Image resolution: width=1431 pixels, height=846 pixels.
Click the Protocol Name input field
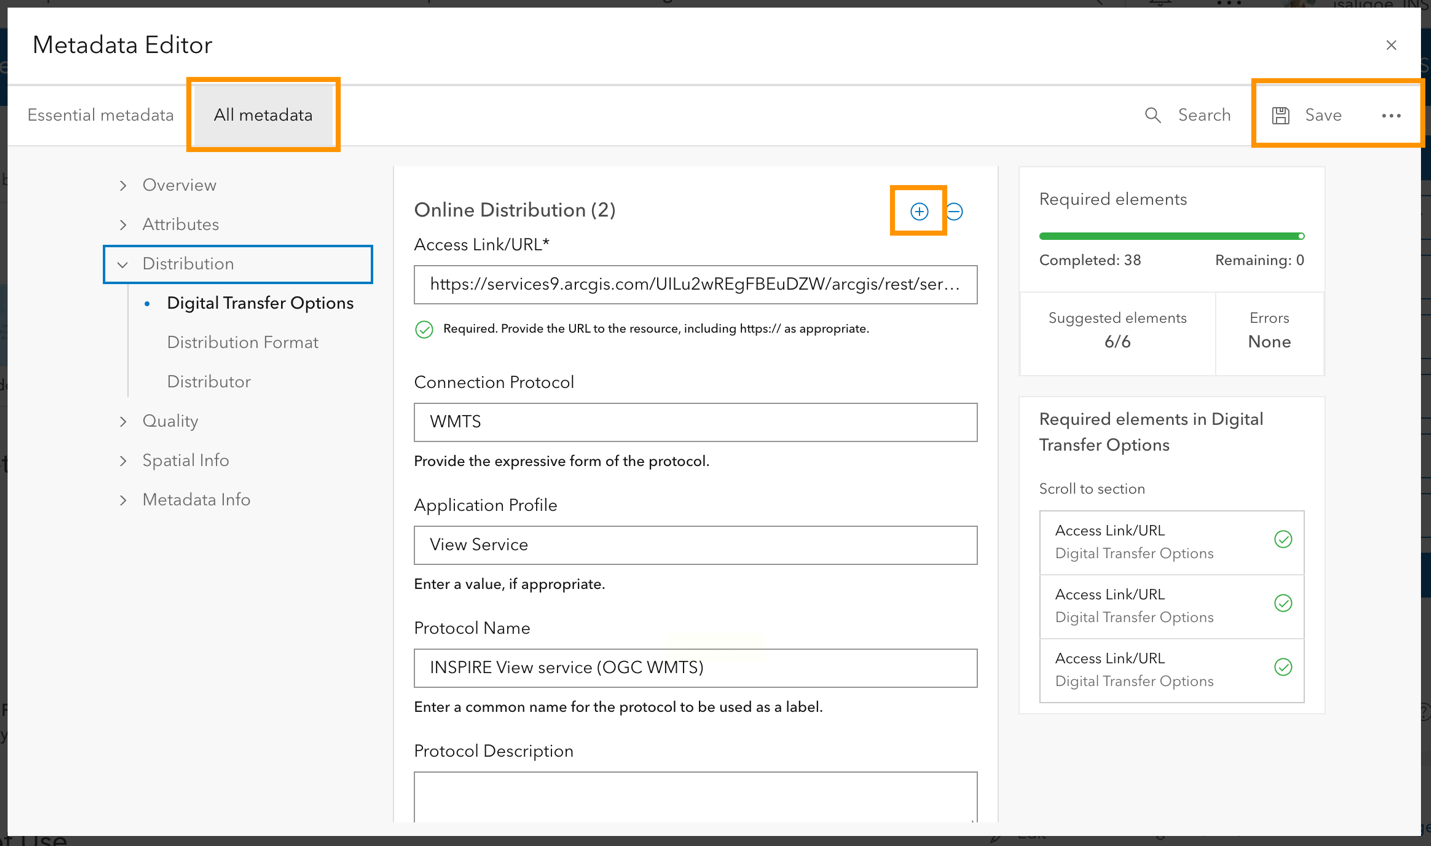695,668
